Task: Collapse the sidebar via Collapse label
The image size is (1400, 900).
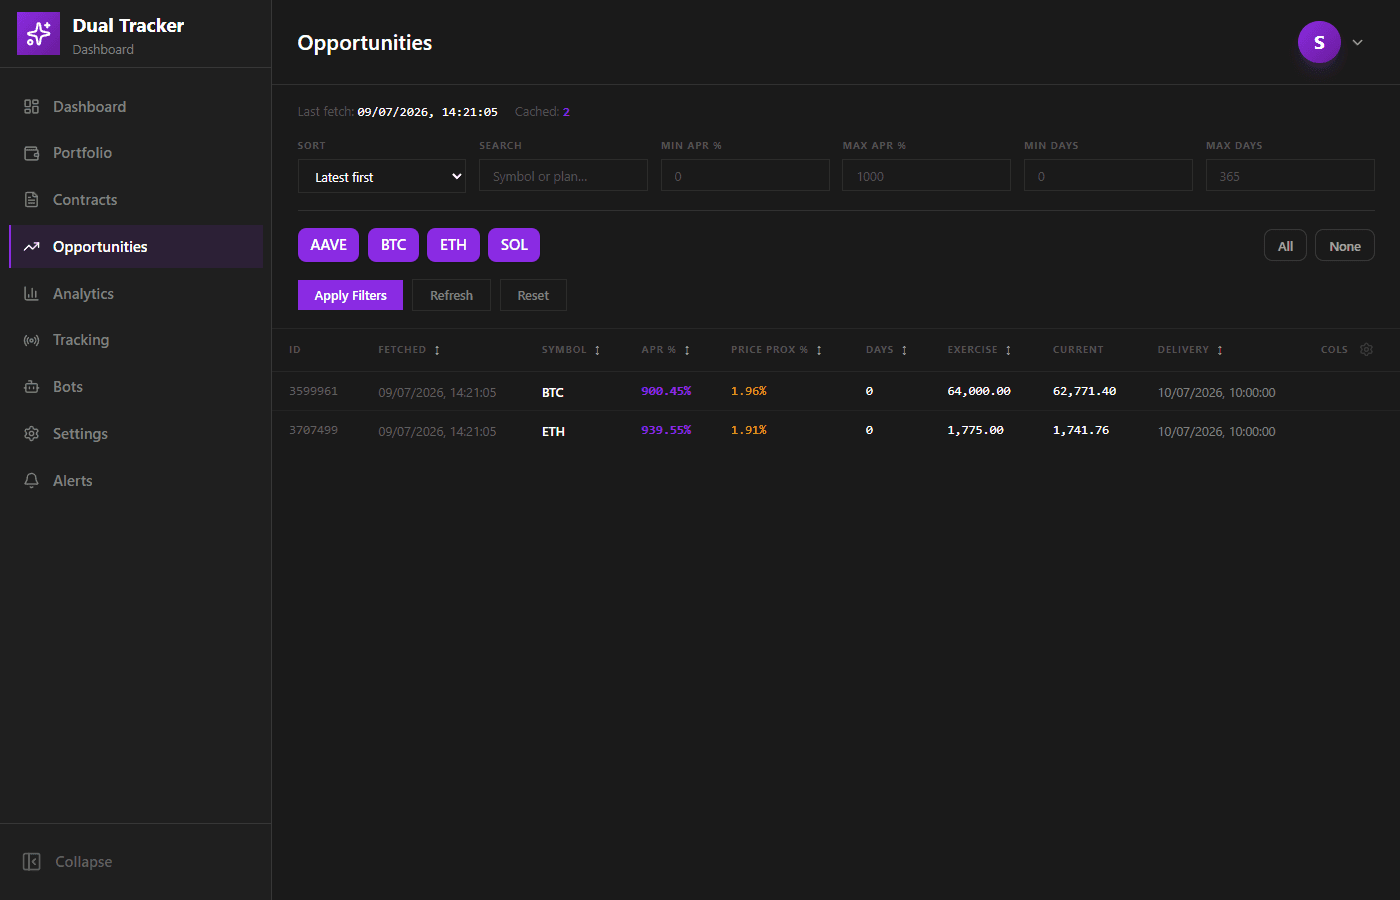Action: [x=84, y=862]
